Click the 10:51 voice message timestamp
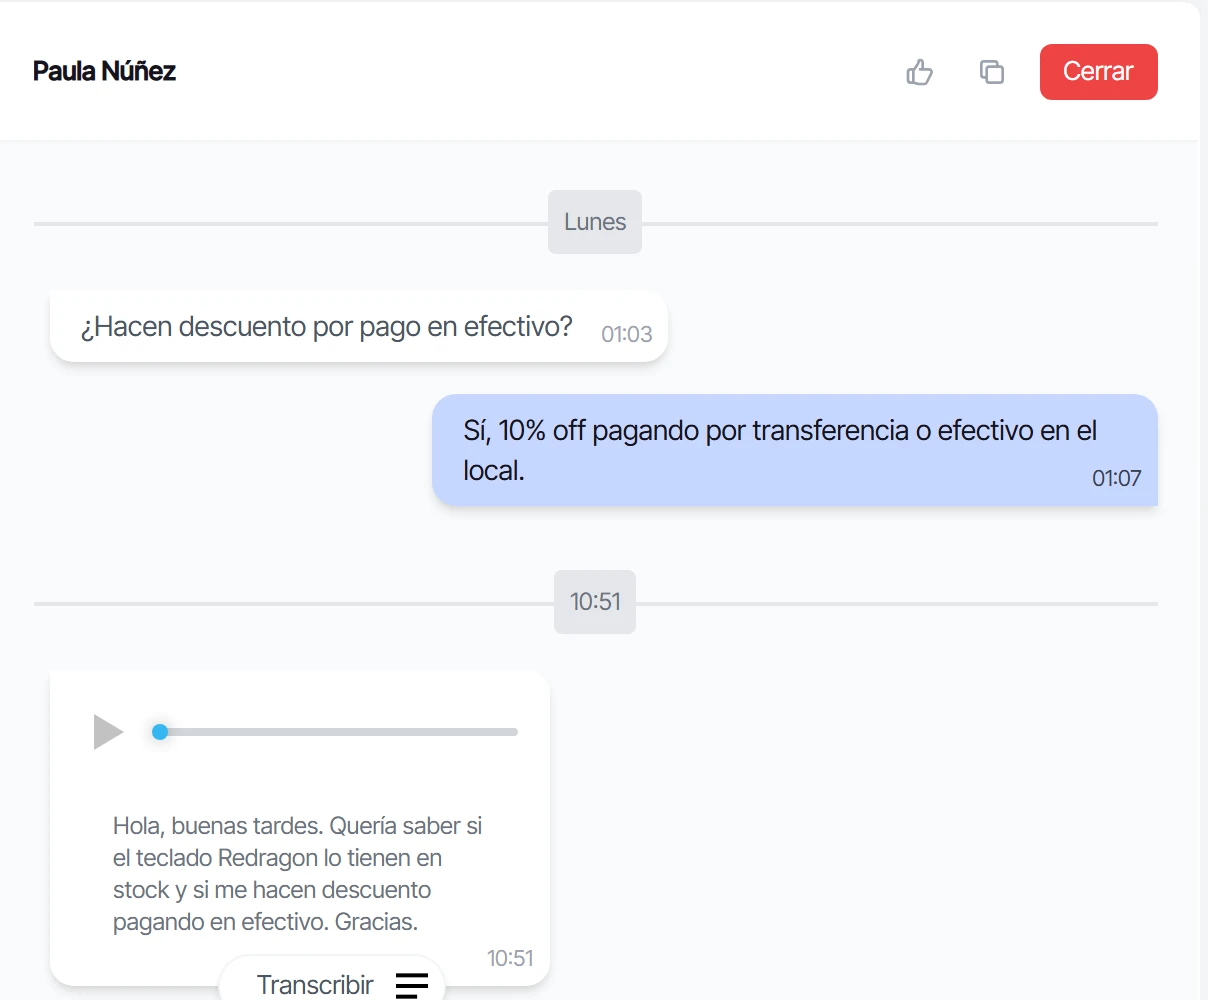 (510, 958)
